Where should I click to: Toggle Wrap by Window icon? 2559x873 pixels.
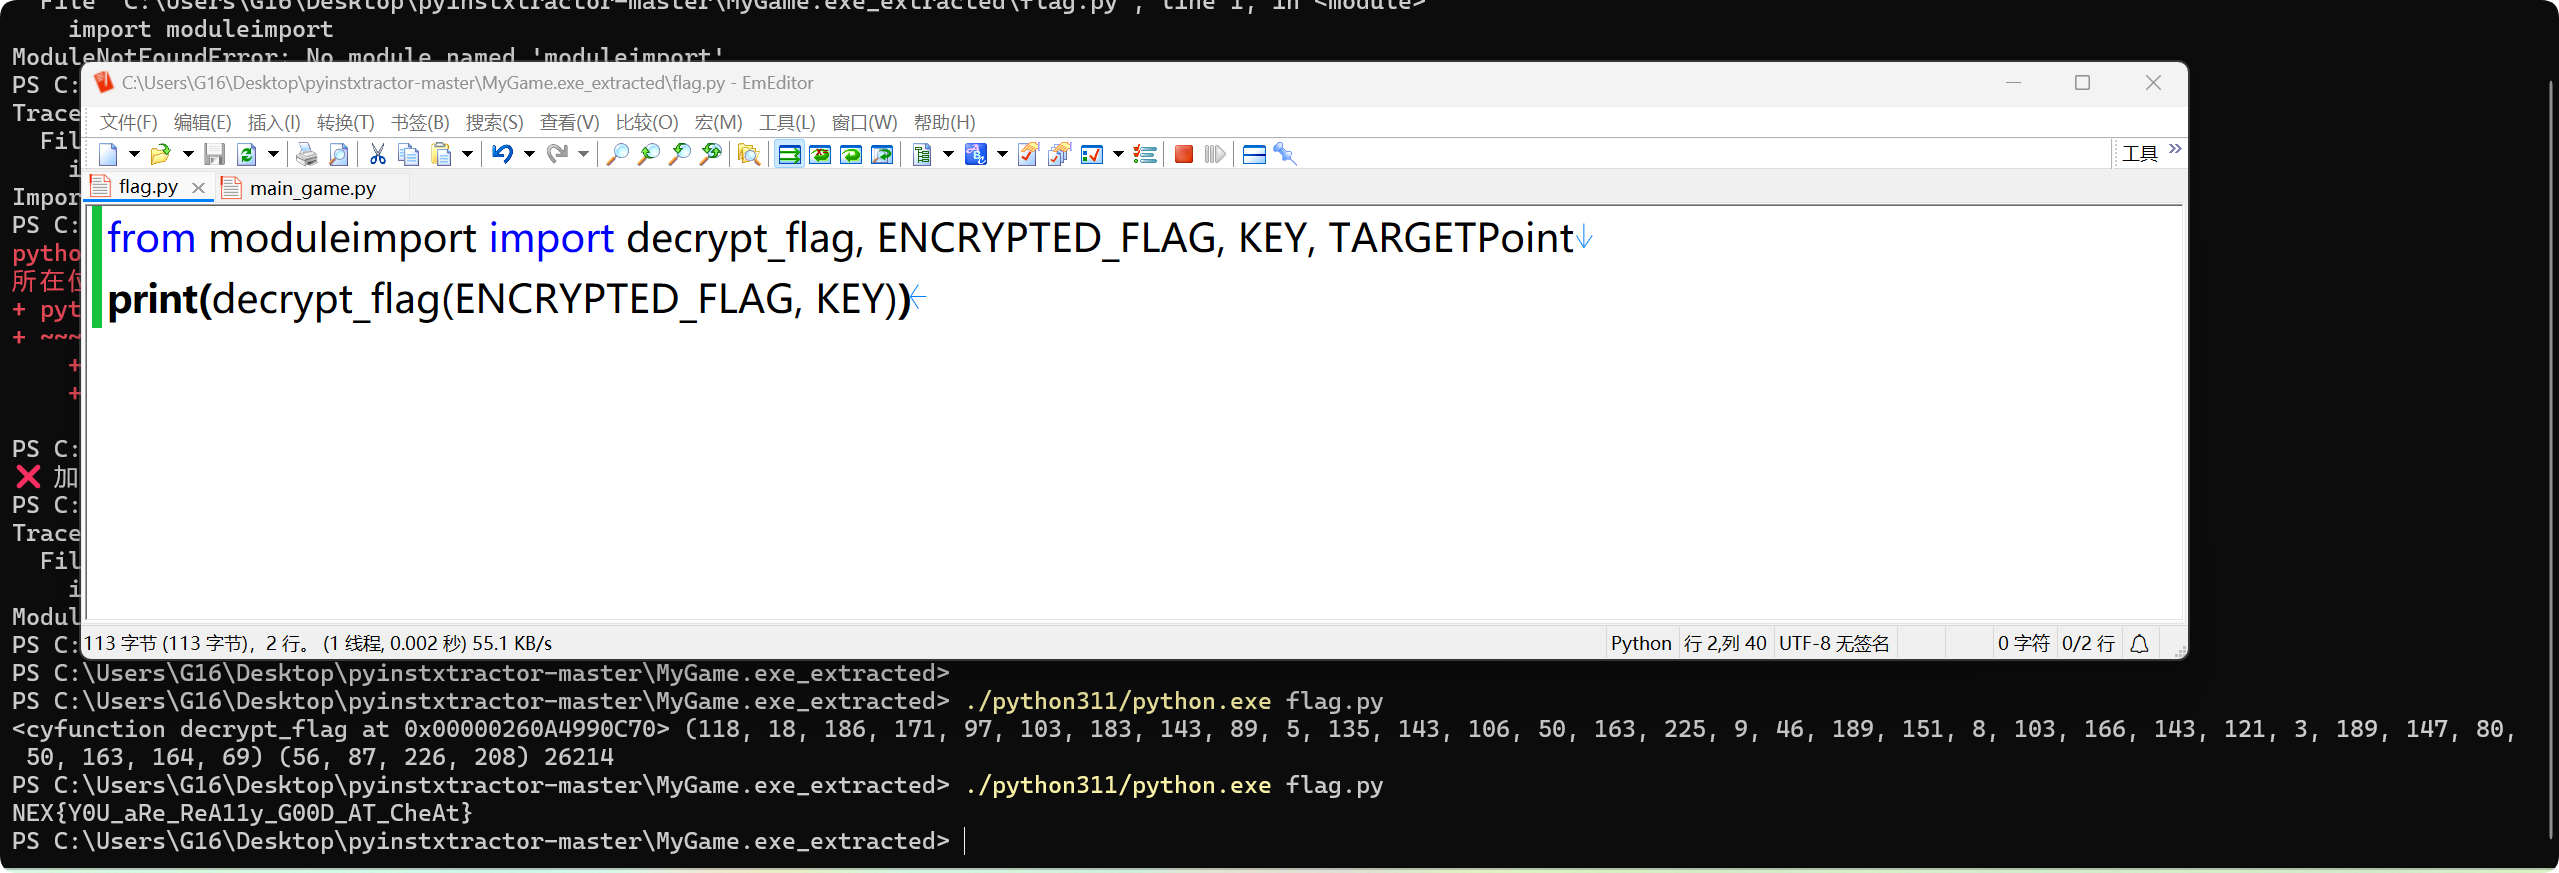851,154
